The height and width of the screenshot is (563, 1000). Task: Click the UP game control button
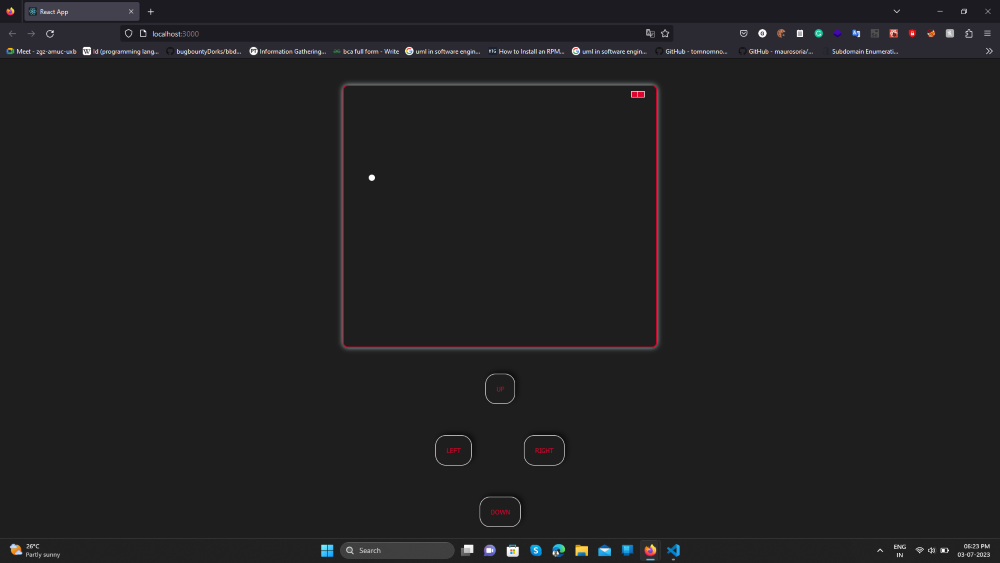click(x=499, y=388)
